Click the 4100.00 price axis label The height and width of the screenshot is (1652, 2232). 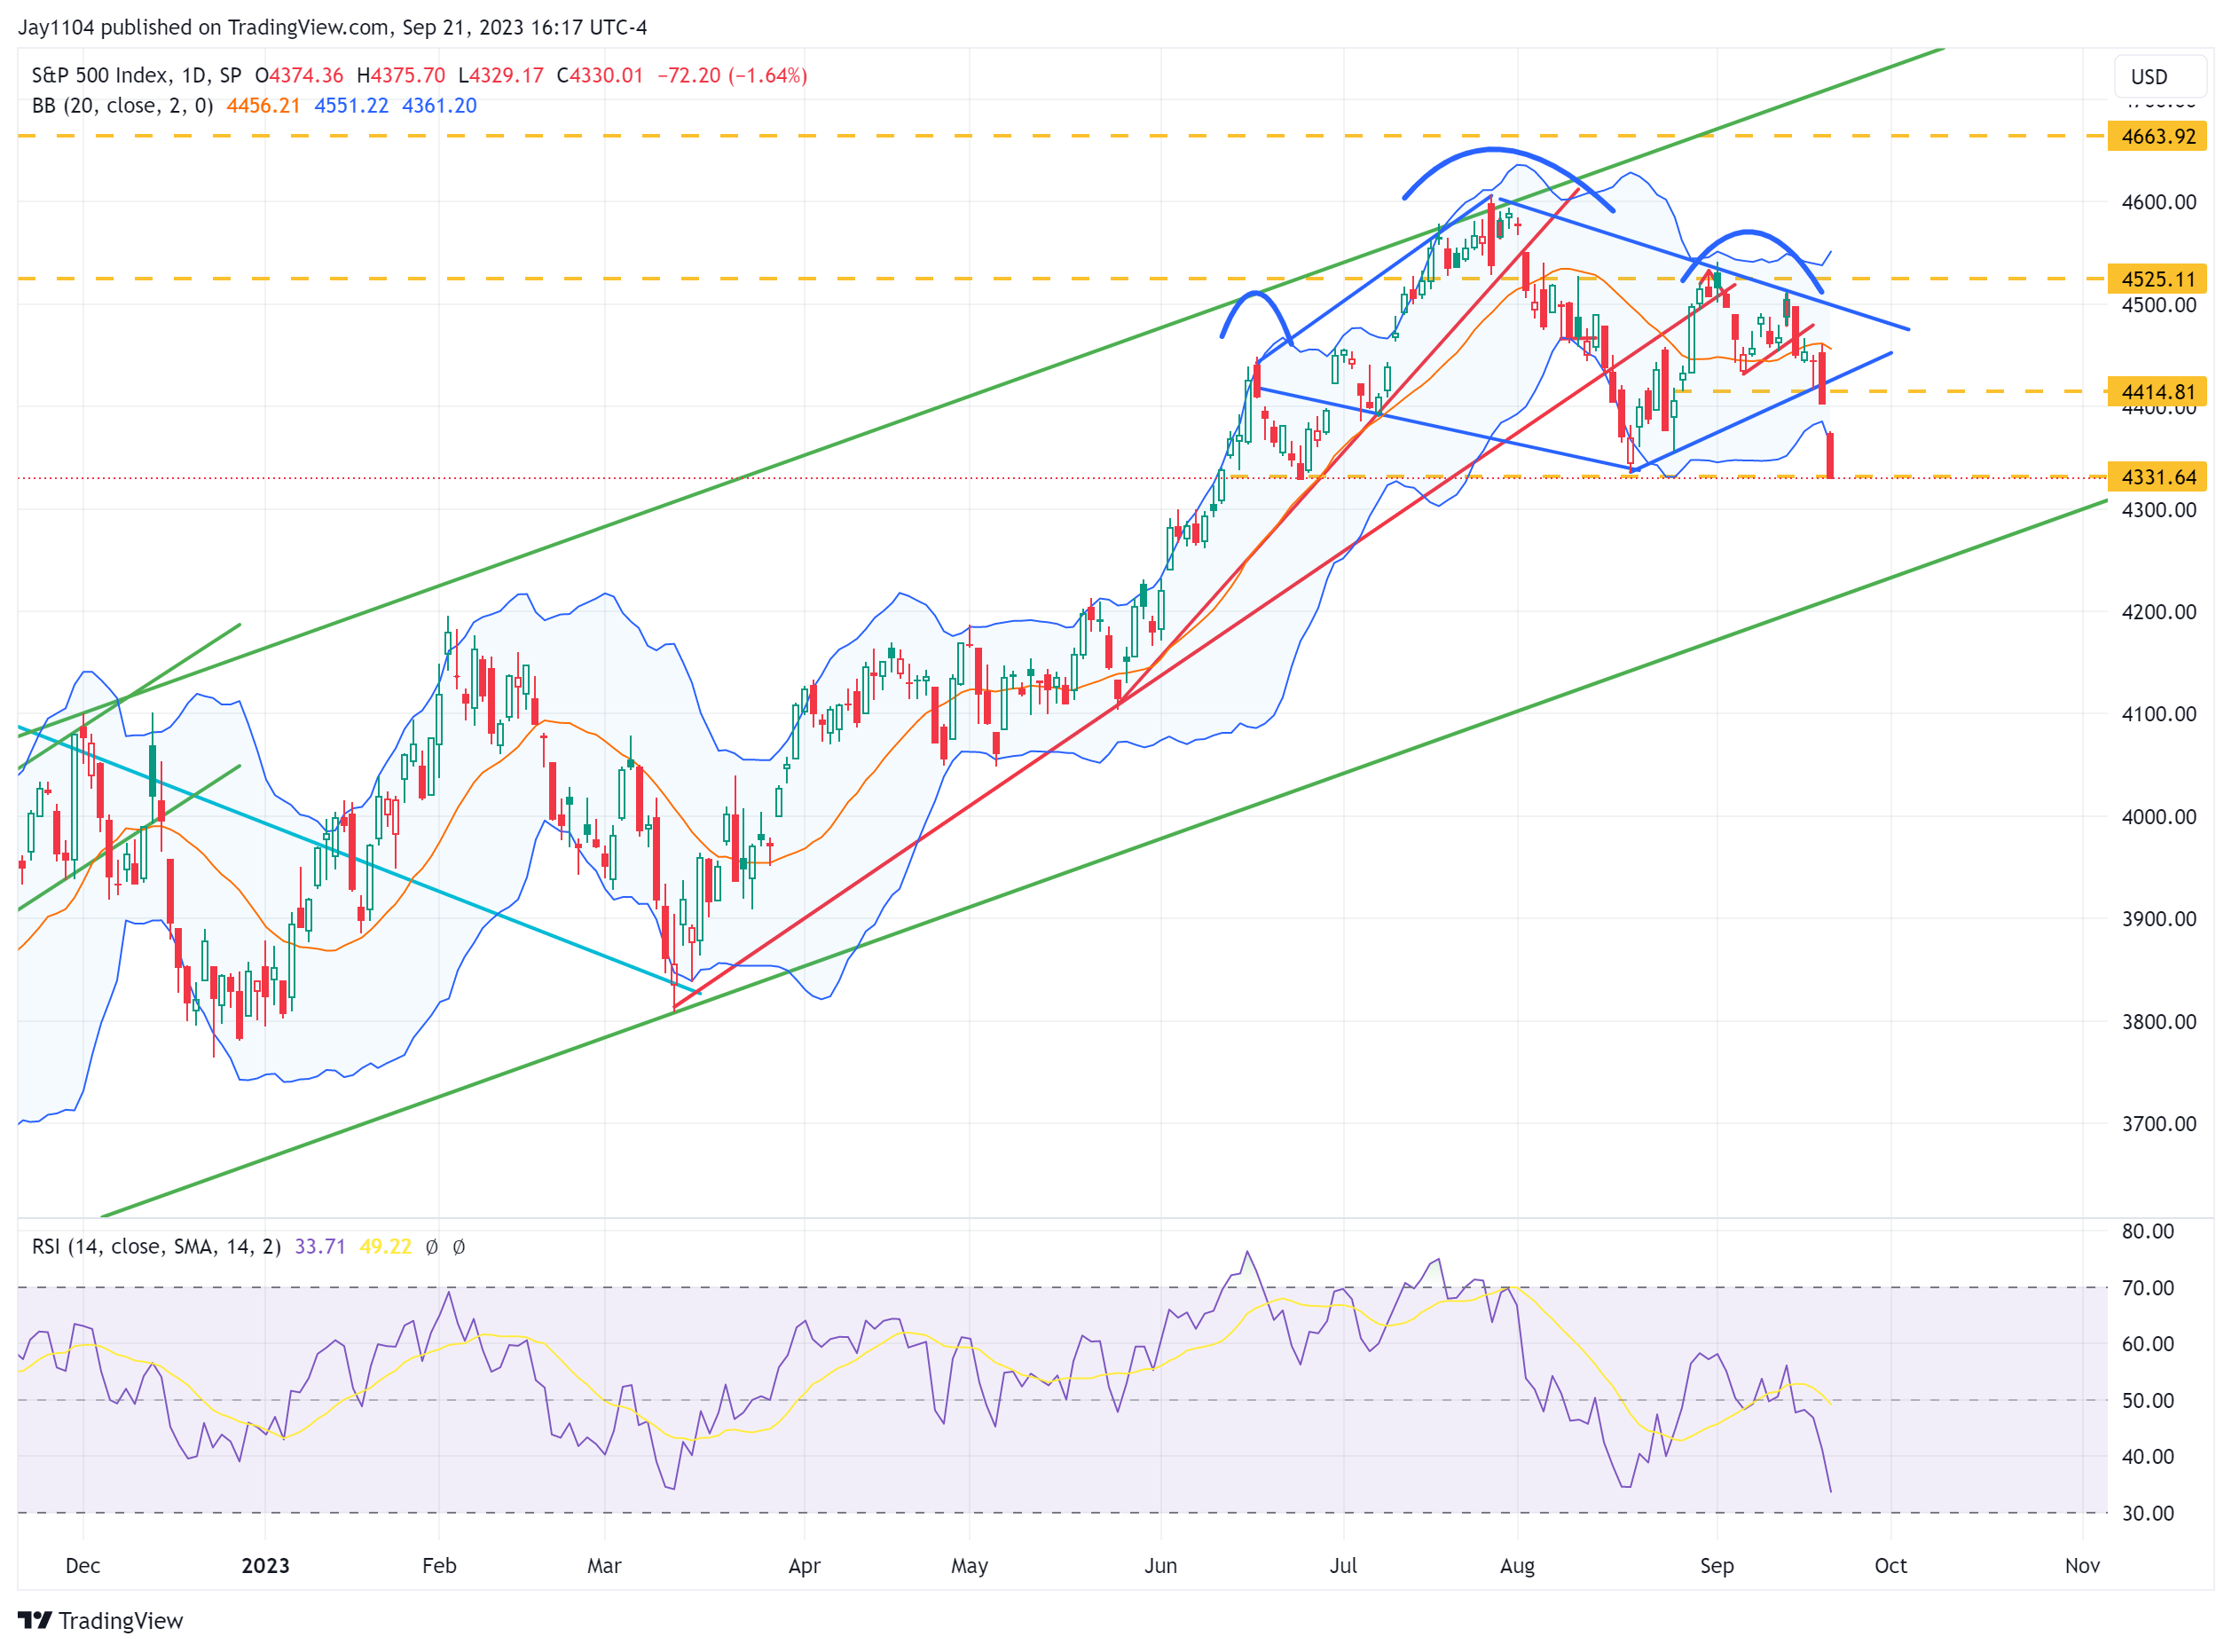[x=2158, y=714]
